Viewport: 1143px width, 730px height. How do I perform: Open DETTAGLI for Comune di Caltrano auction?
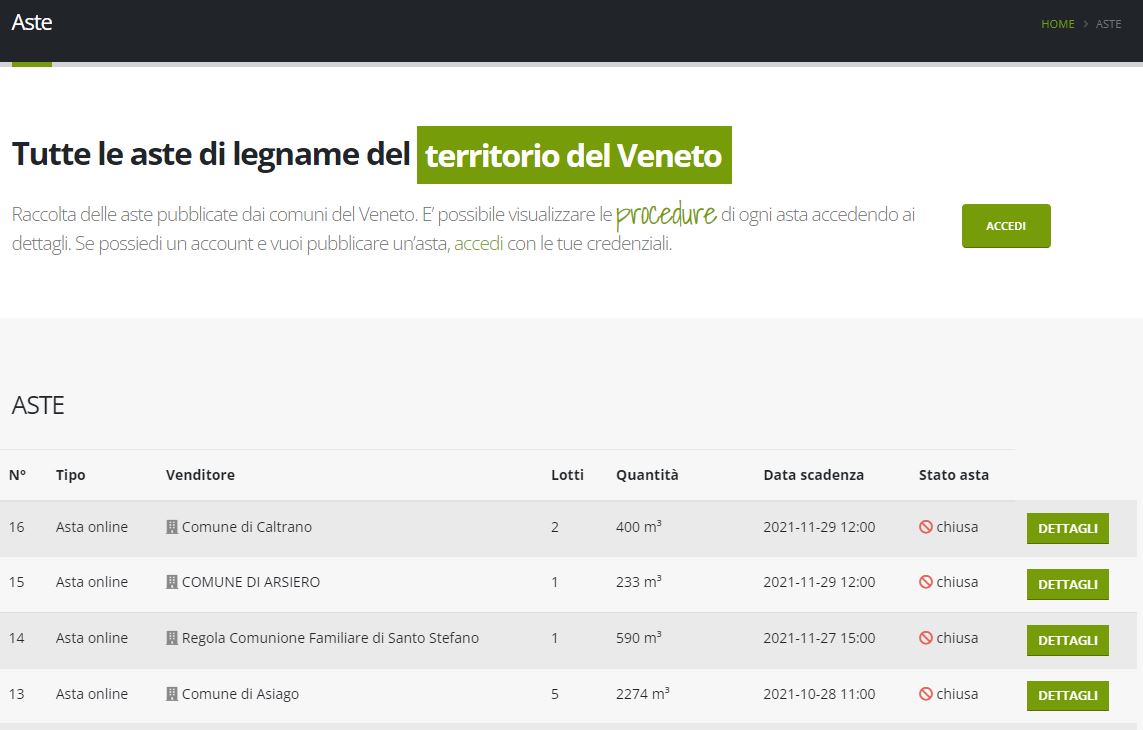tap(1067, 529)
